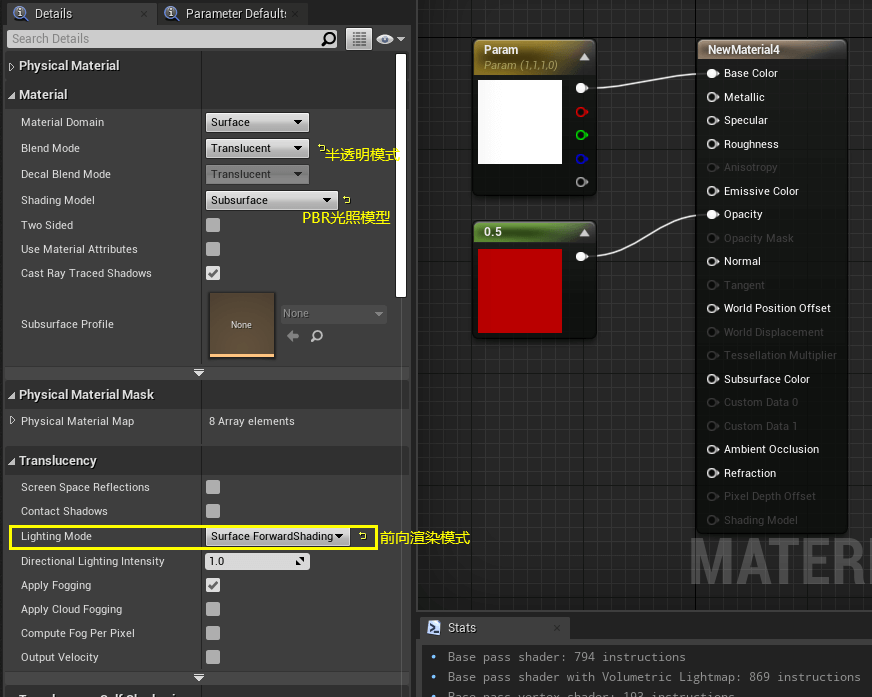Select the Param node white color preview
This screenshot has height=697, width=872.
coord(520,122)
